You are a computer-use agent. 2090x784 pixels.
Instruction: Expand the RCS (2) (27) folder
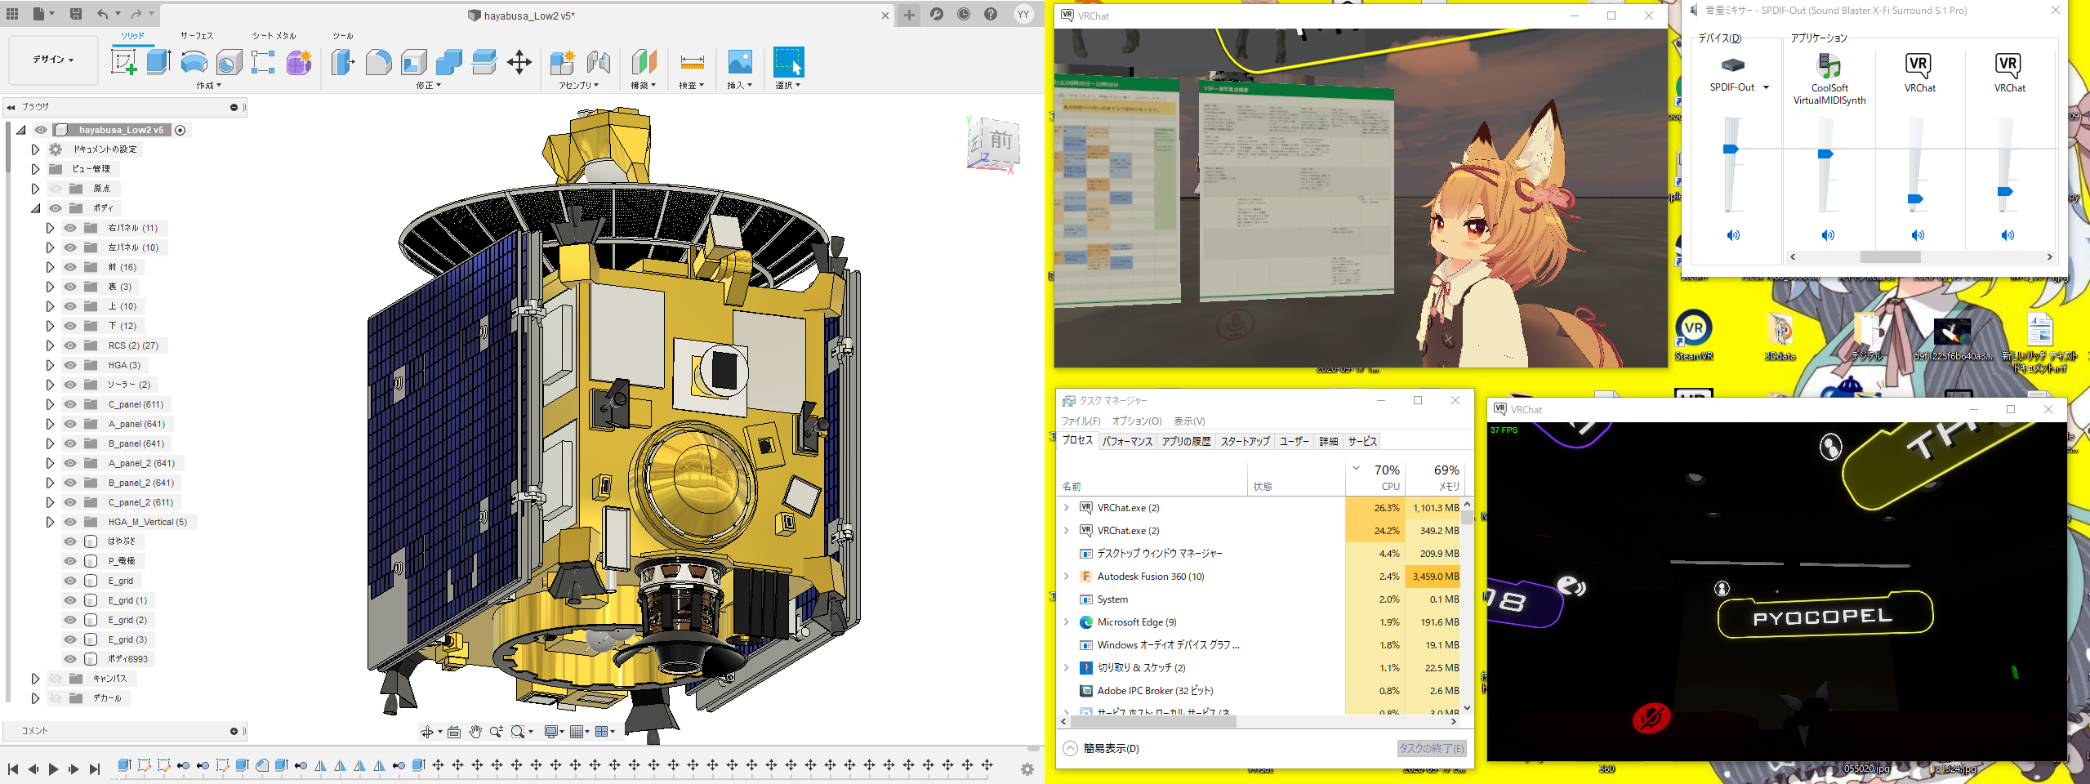tap(50, 345)
